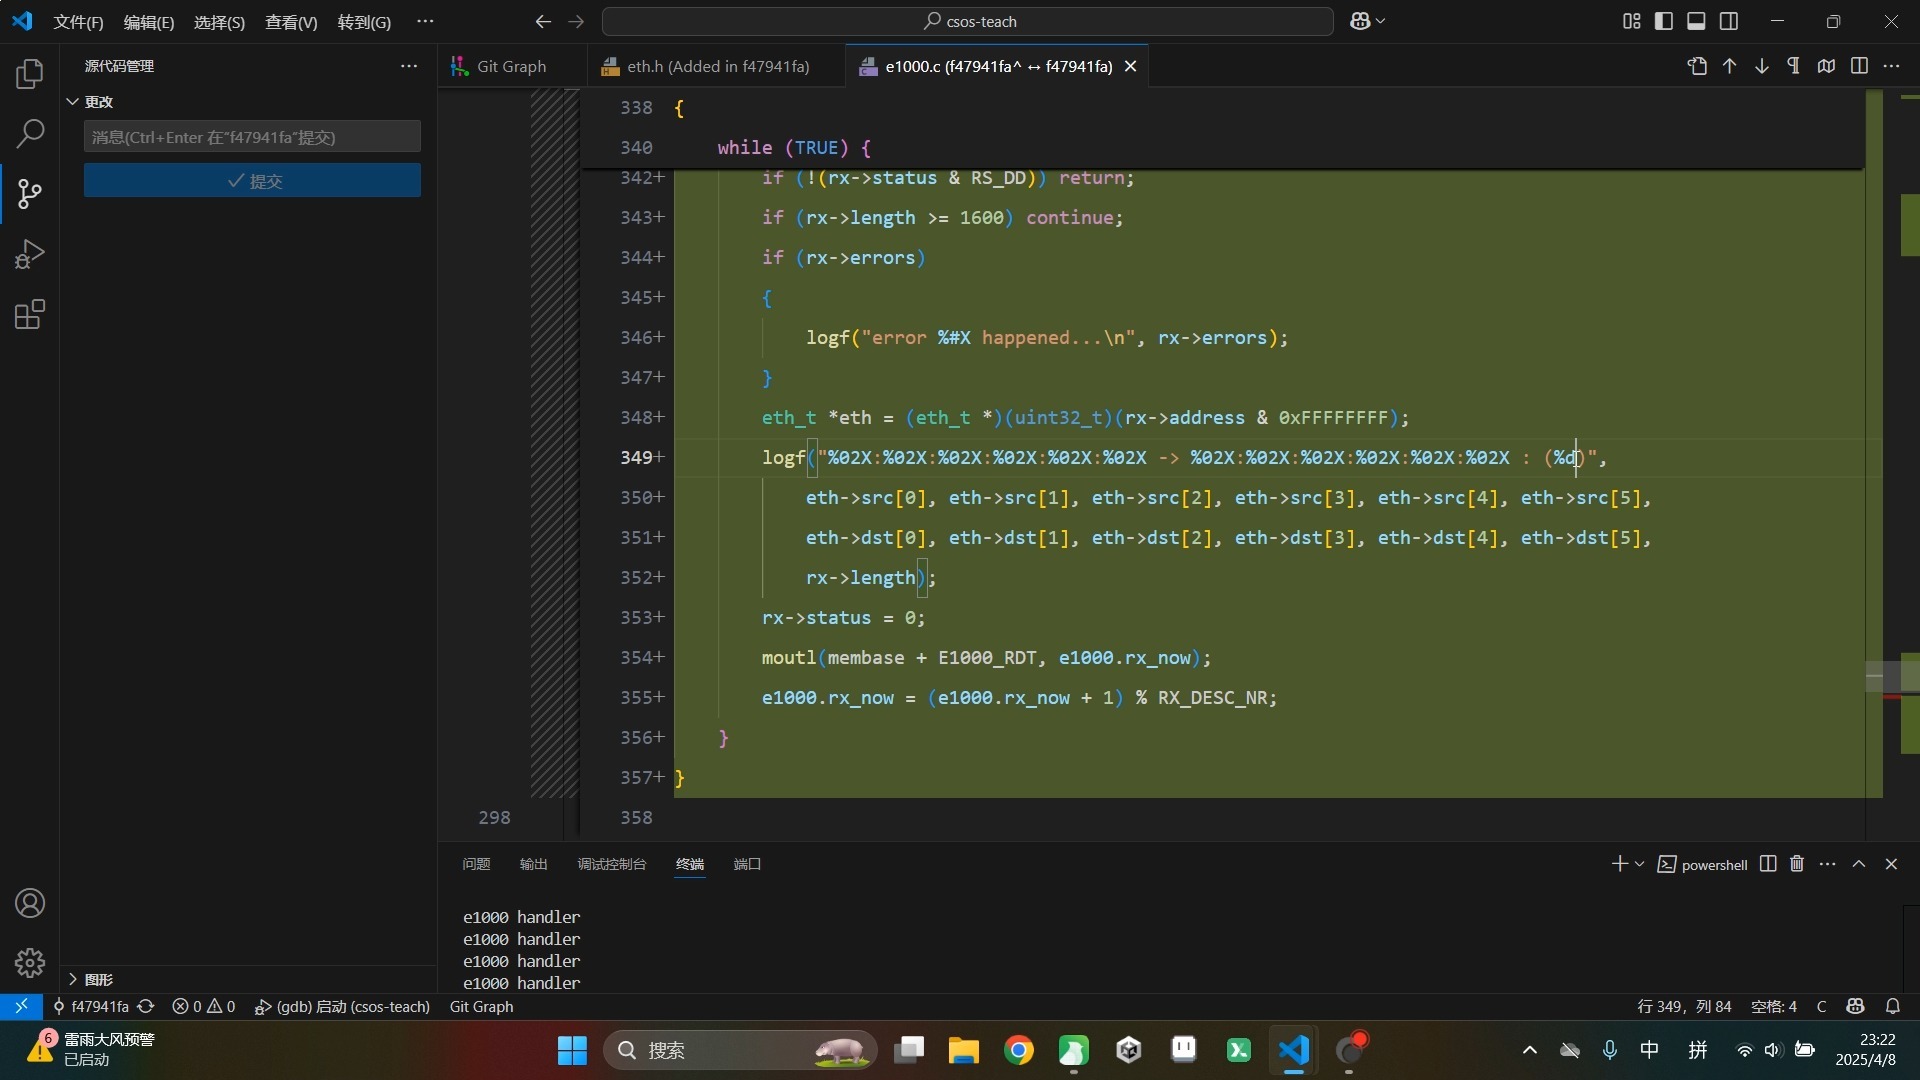This screenshot has height=1080, width=1920.
Task: Click the 行 349, 列 84 status item
Action: click(x=1684, y=1007)
